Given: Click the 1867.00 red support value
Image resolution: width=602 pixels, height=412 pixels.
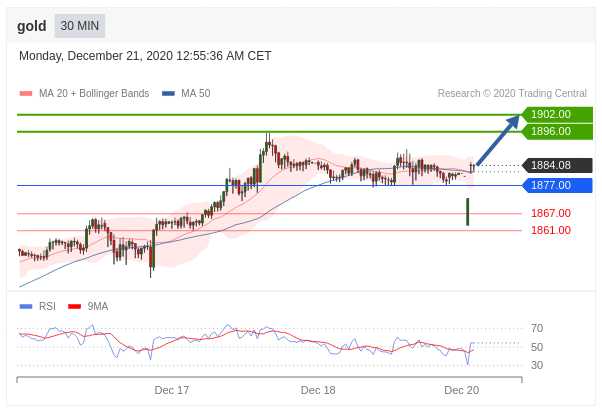Looking at the screenshot, I should (551, 213).
